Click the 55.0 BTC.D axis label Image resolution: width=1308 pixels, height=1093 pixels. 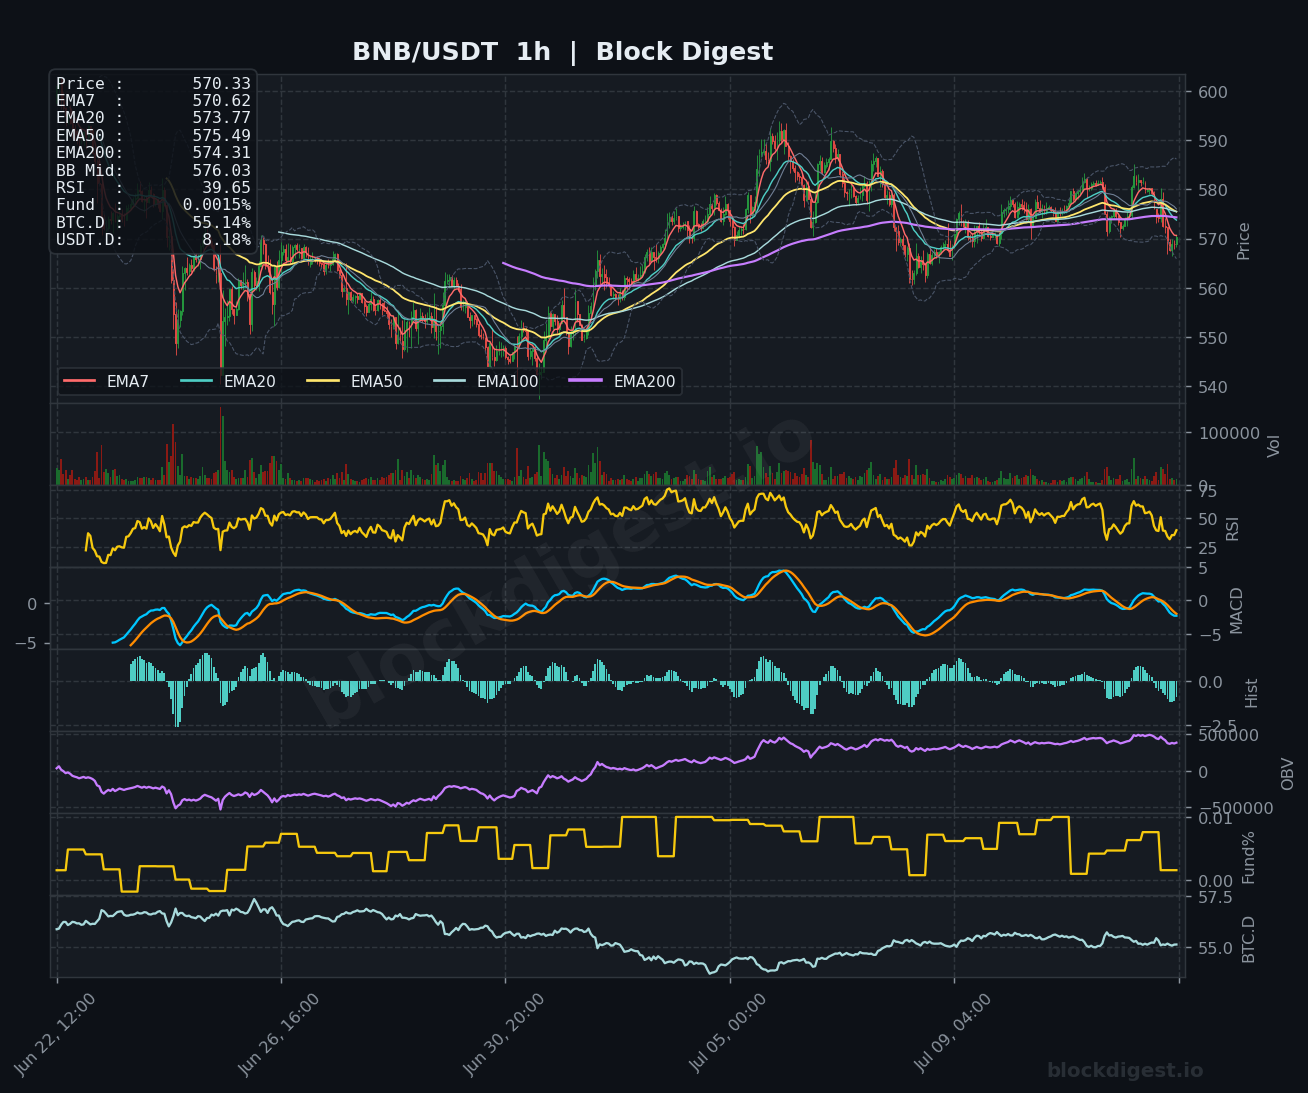coord(1215,947)
